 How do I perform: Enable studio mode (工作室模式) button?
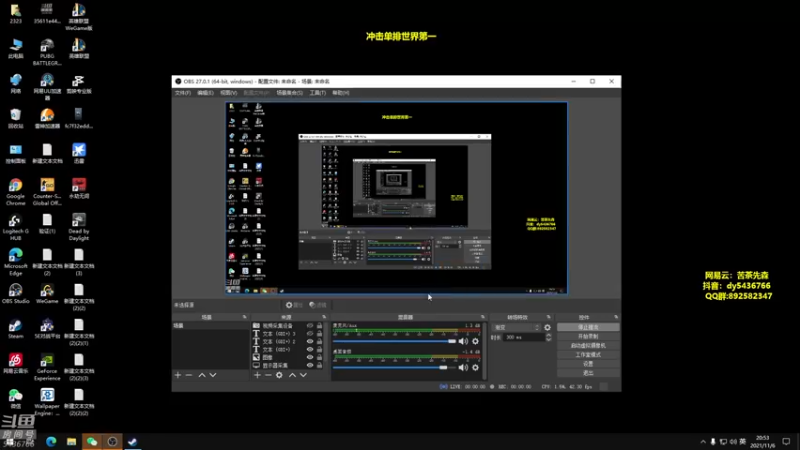[x=588, y=355]
